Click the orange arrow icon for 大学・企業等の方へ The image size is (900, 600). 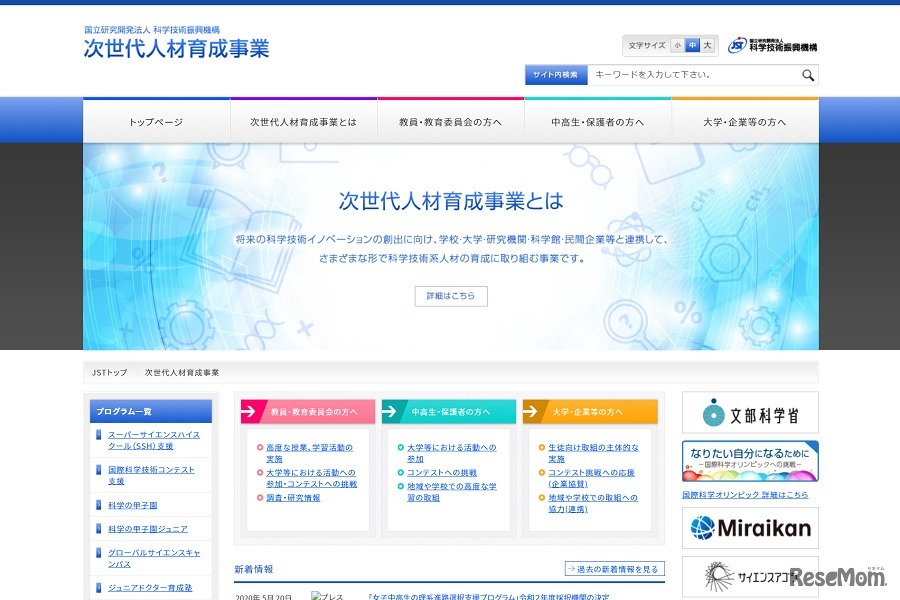(x=529, y=411)
